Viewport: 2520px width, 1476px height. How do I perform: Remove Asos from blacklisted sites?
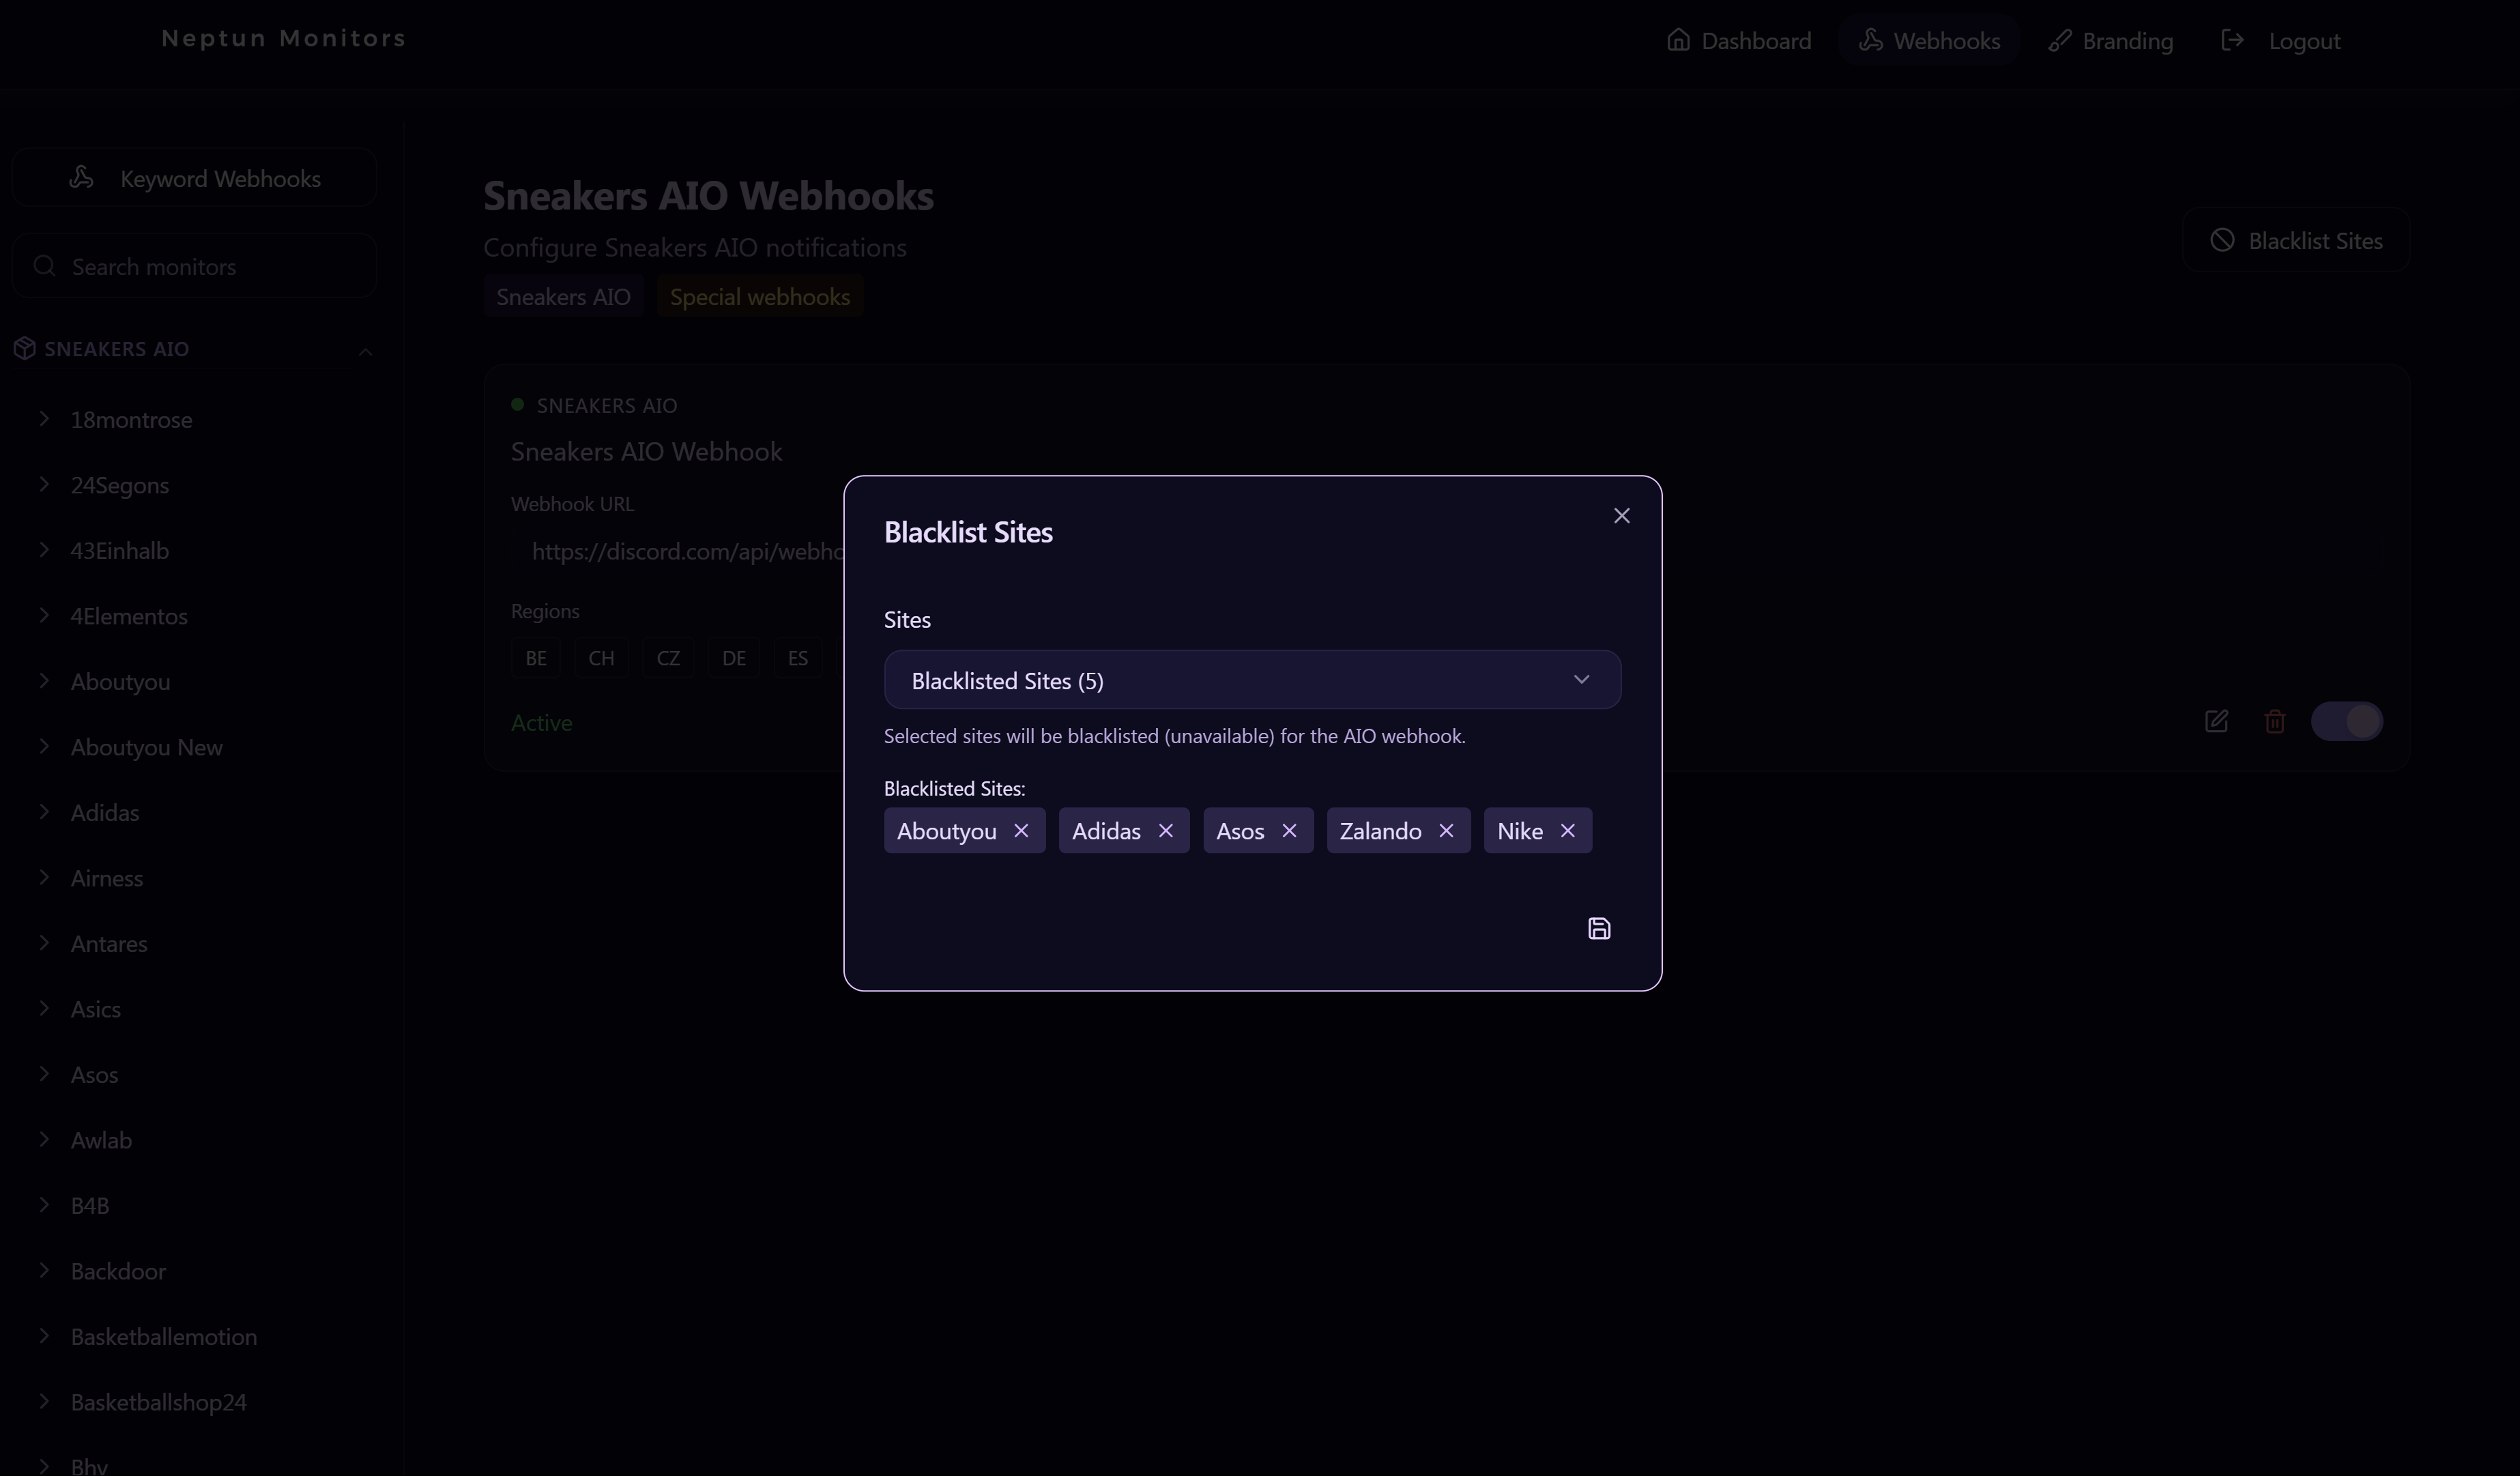pos(1288,831)
